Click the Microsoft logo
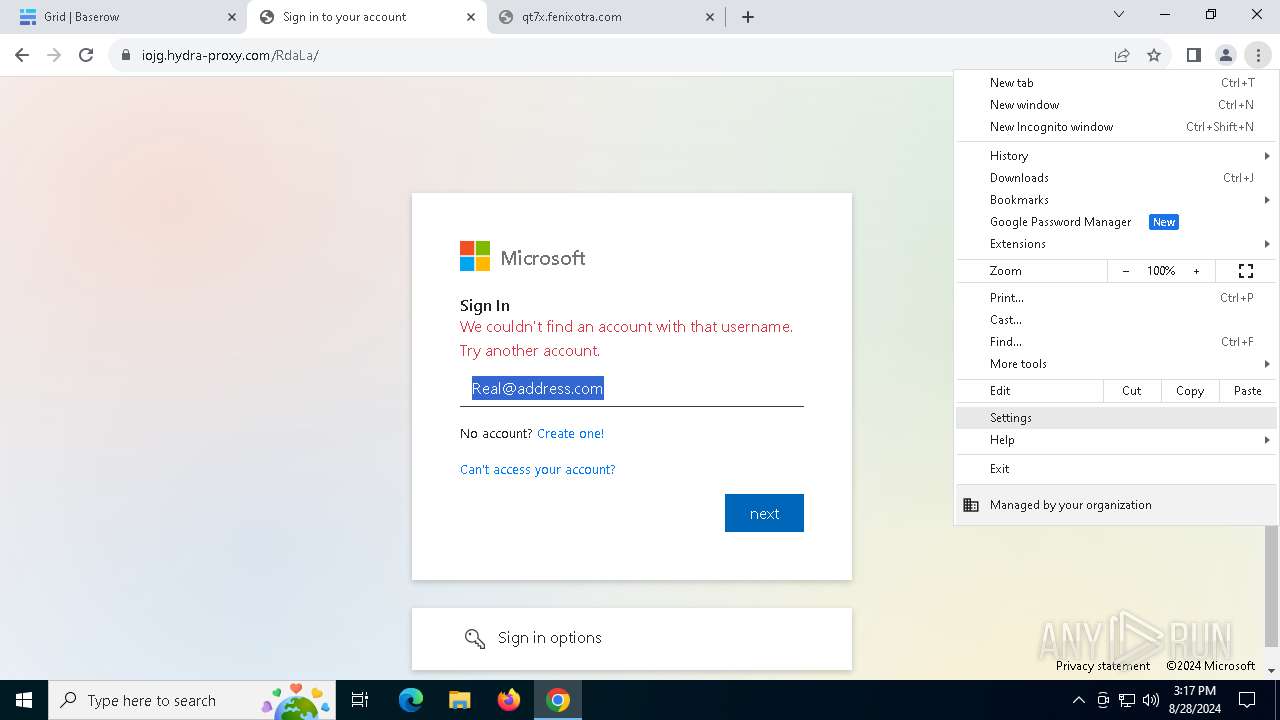The image size is (1280, 720). (523, 257)
